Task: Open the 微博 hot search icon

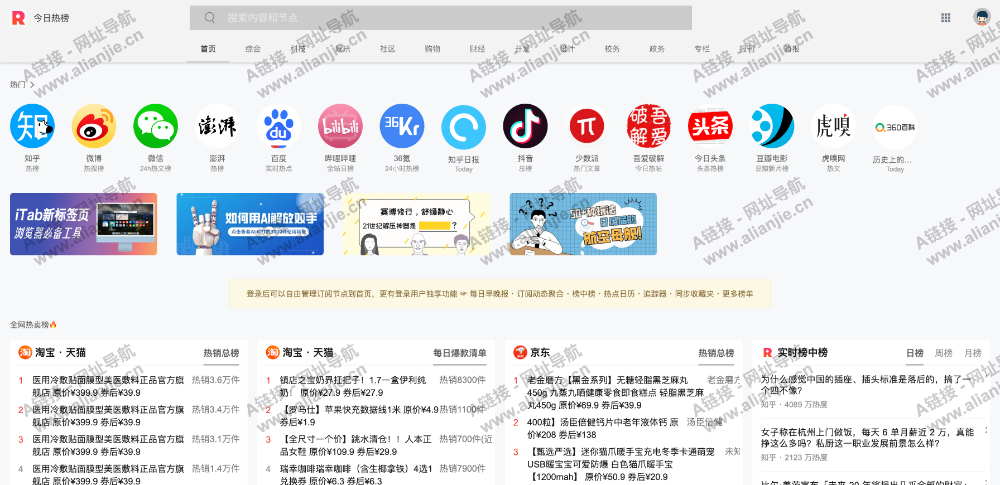Action: tap(94, 126)
